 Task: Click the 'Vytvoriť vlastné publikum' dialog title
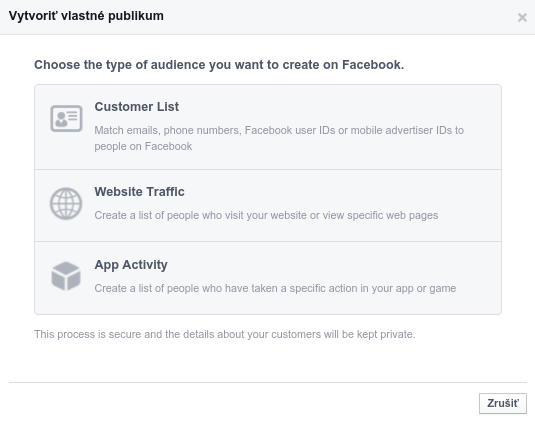(86, 16)
